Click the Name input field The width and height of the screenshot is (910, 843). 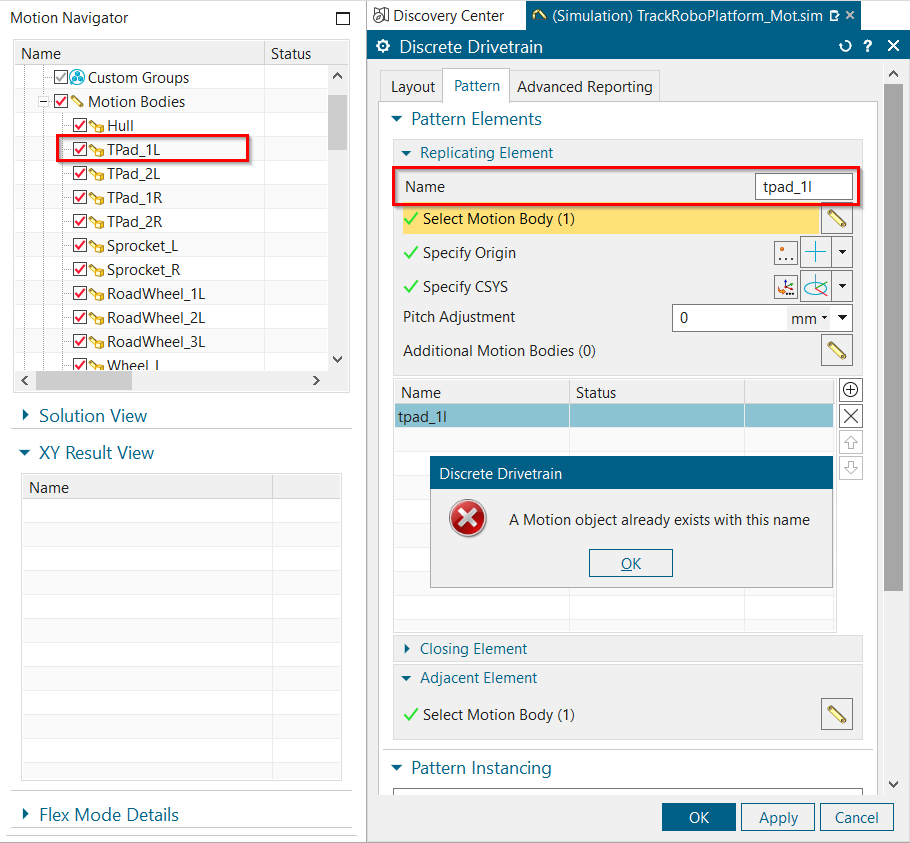[803, 187]
